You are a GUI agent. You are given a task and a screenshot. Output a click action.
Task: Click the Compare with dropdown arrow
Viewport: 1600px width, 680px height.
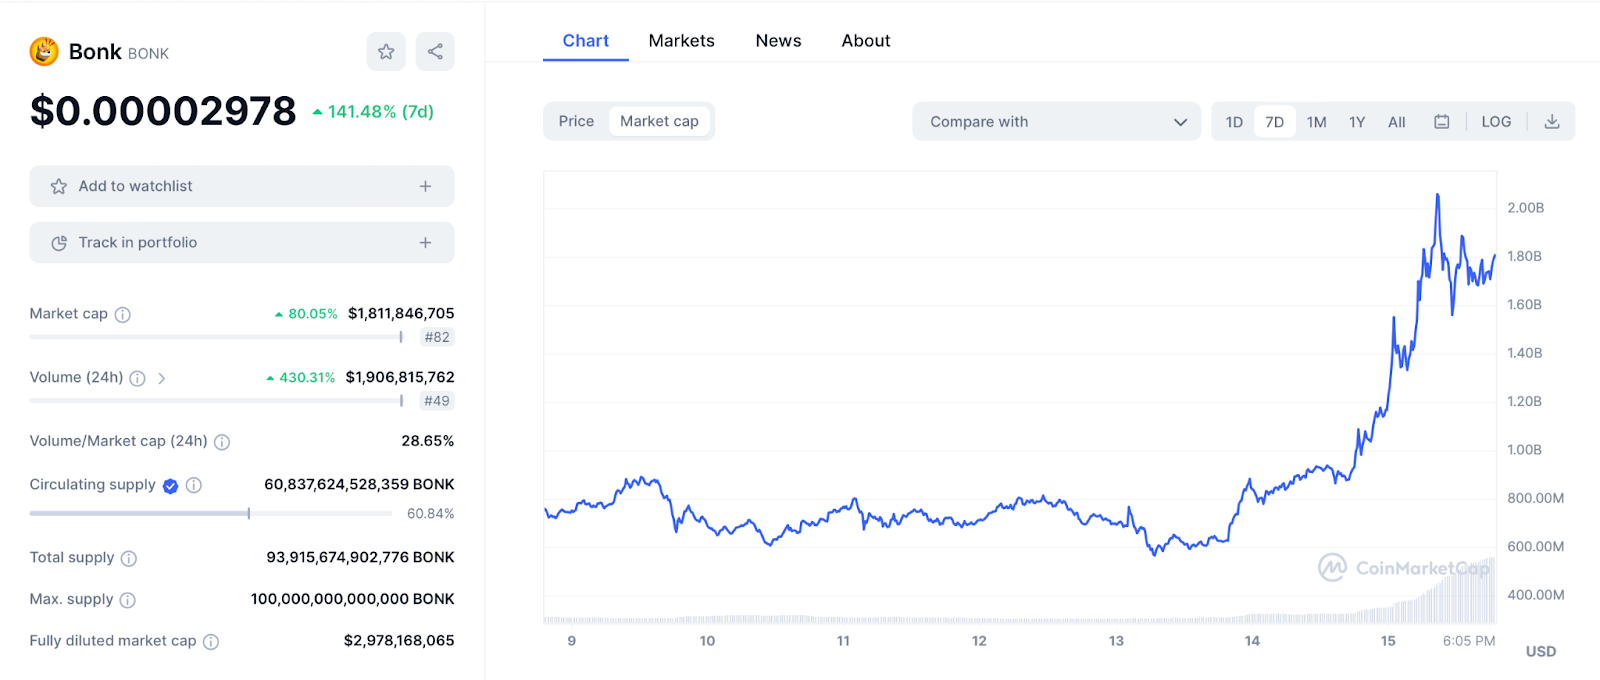pos(1180,122)
